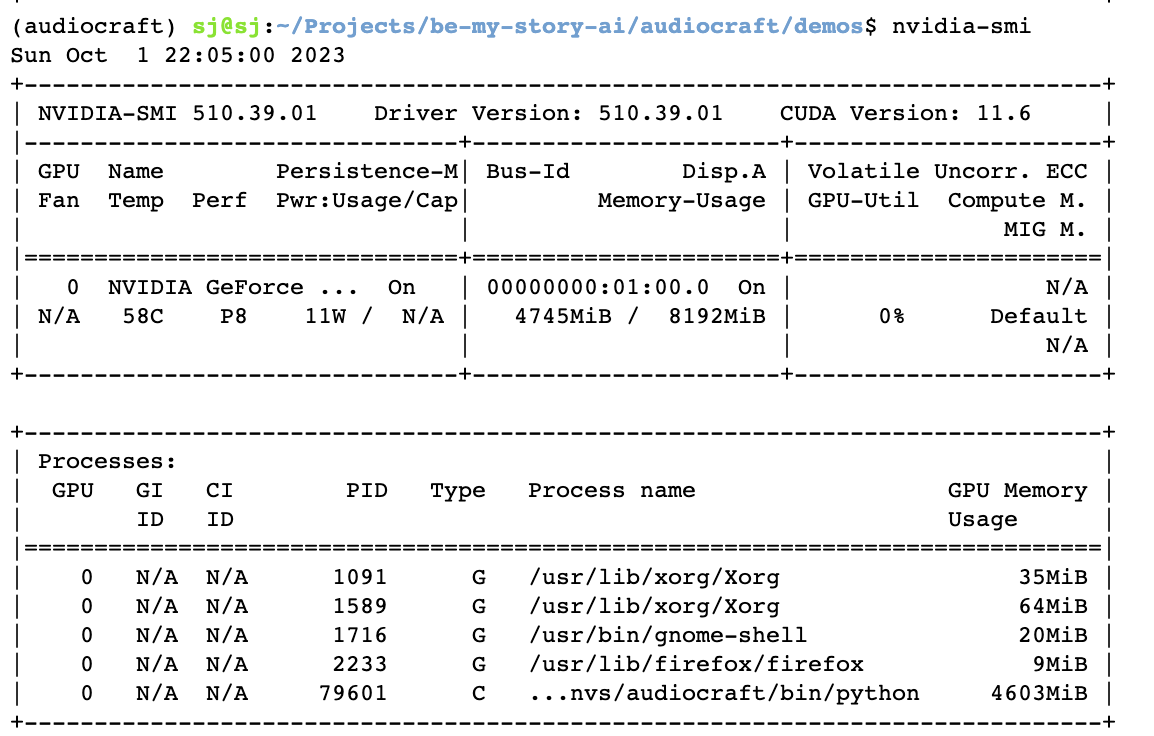This screenshot has height=736, width=1154.
Task: Click the 4745MiB memory used value
Action: click(x=563, y=316)
